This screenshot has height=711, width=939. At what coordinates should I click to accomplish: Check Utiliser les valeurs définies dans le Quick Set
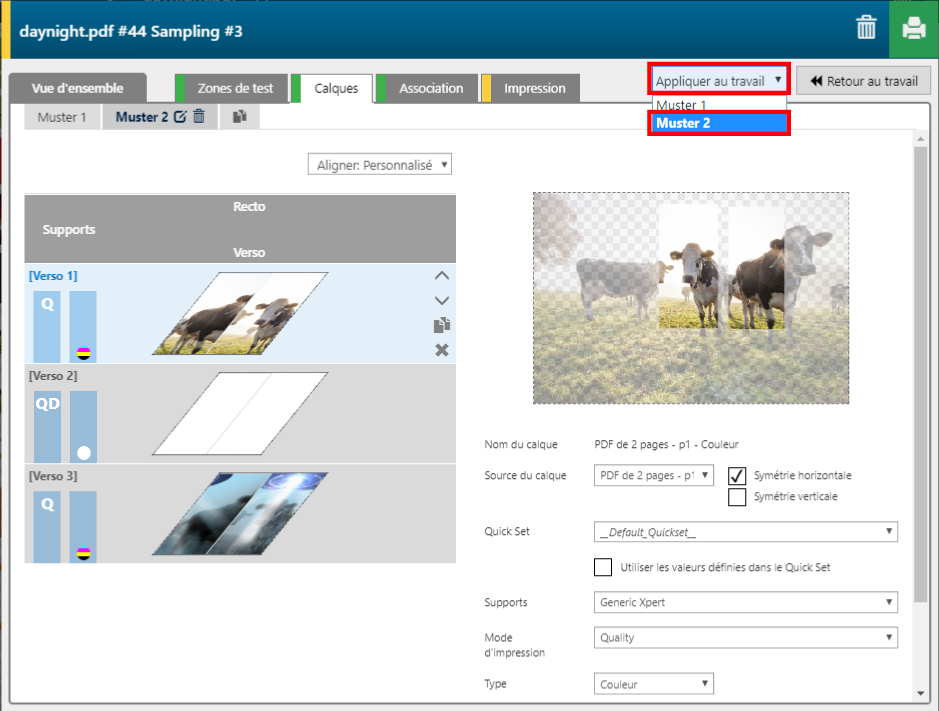[603, 568]
